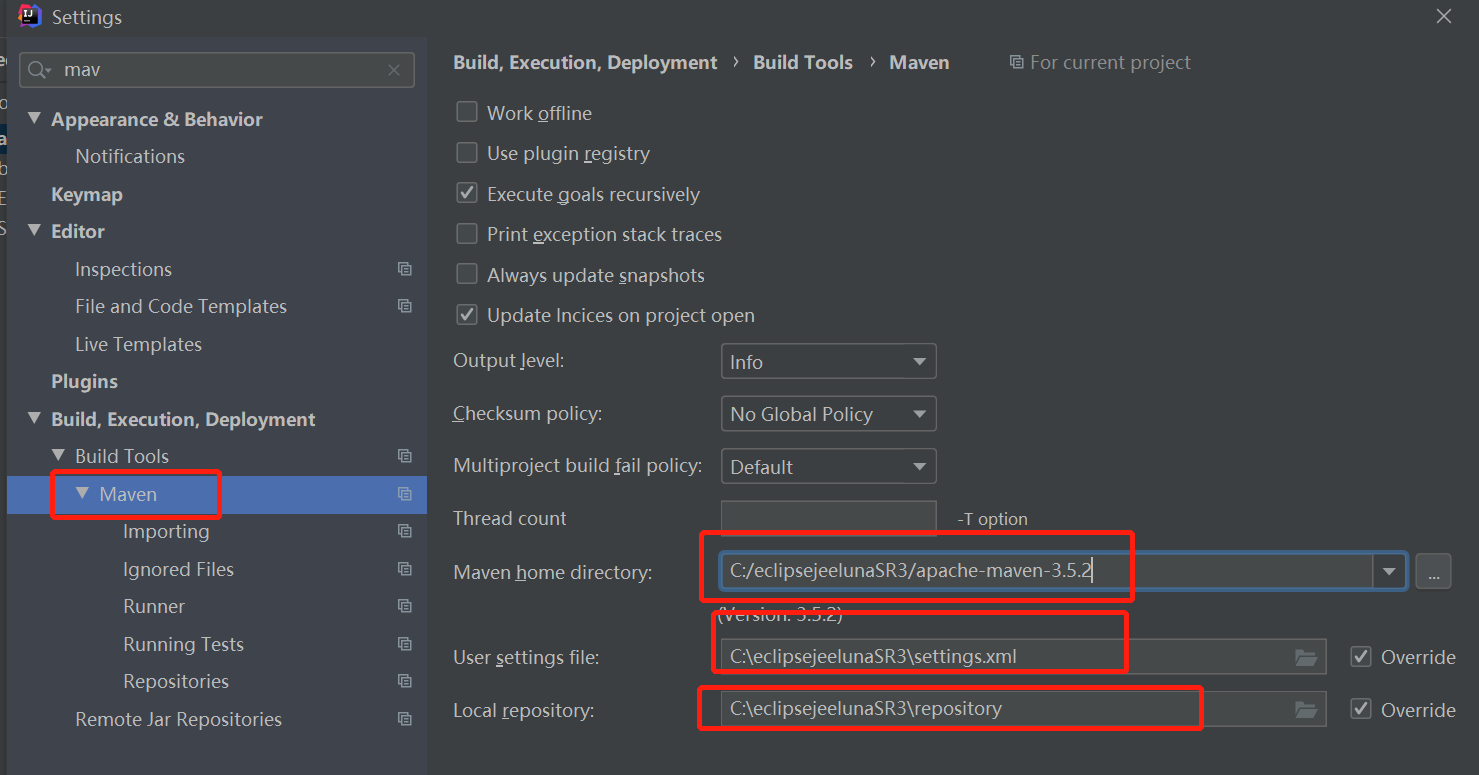Screen dimensions: 1479x775
Task: Click the folder icon for User settings file
Action: click(x=1305, y=657)
